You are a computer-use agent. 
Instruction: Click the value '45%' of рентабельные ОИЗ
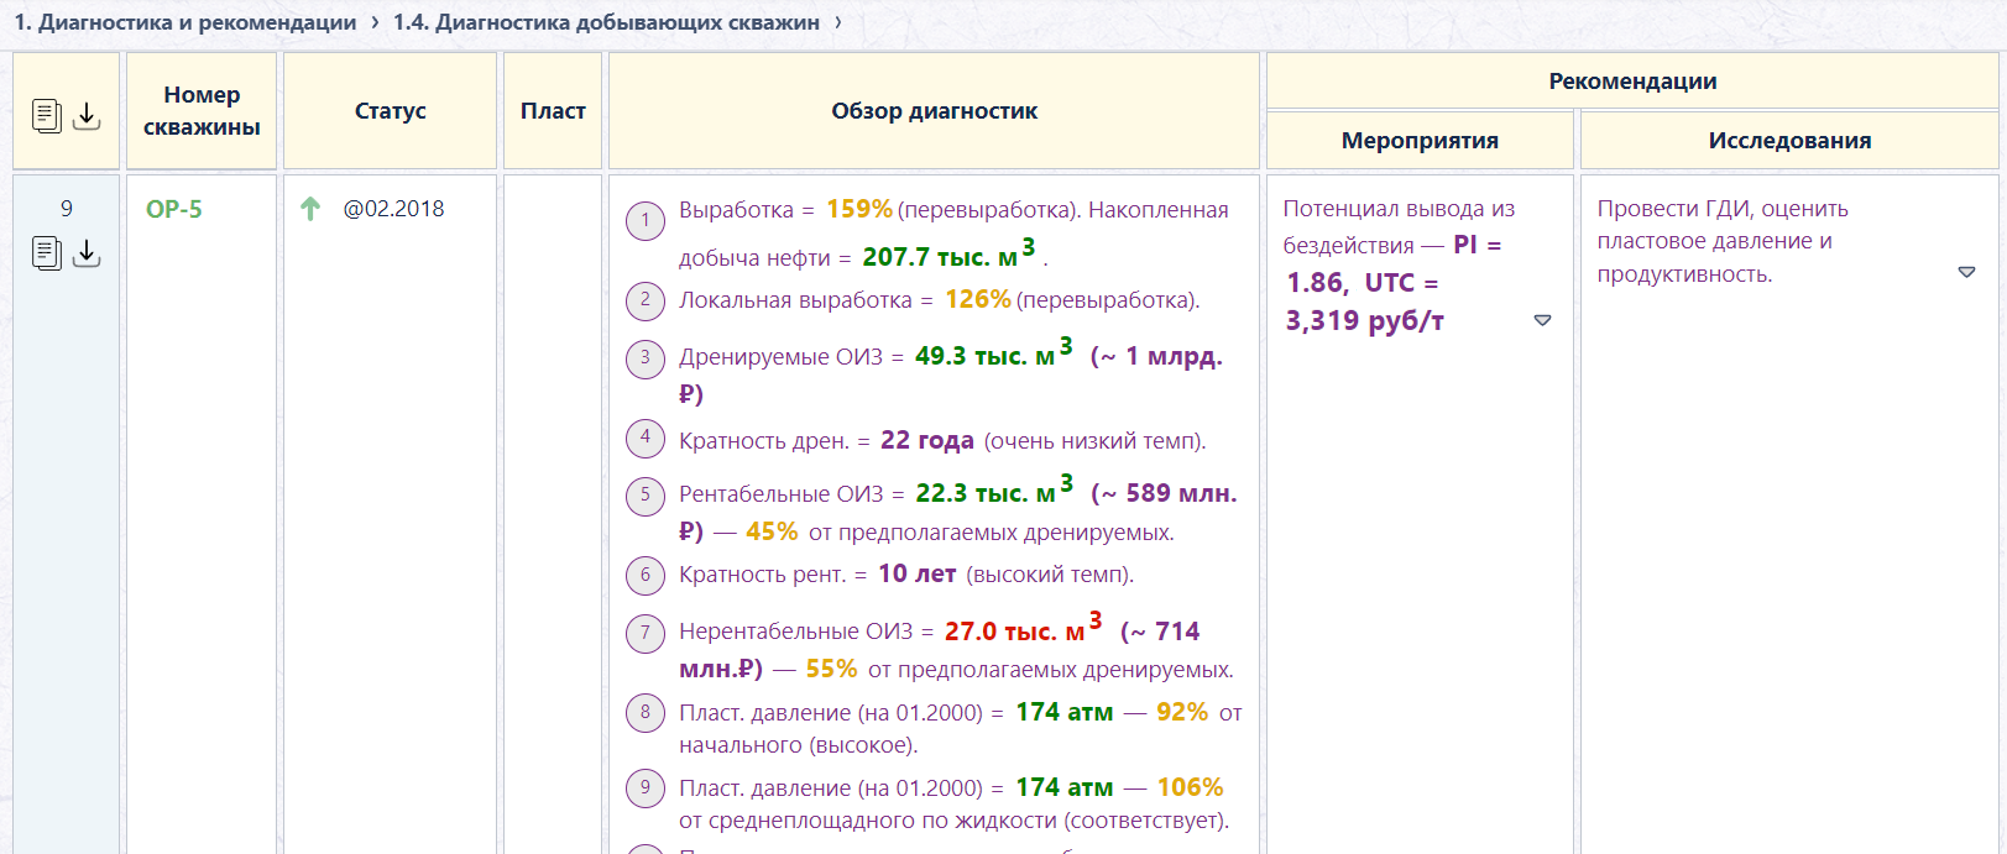(772, 531)
